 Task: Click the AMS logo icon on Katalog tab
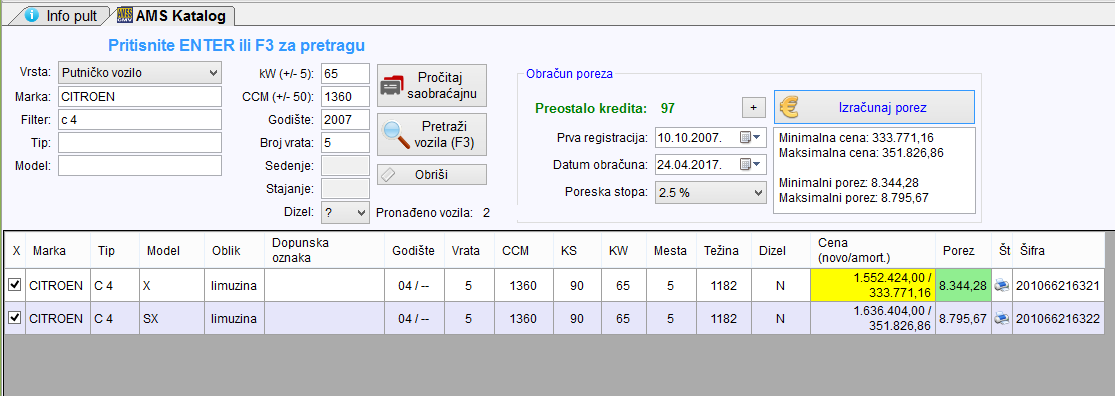tap(124, 15)
